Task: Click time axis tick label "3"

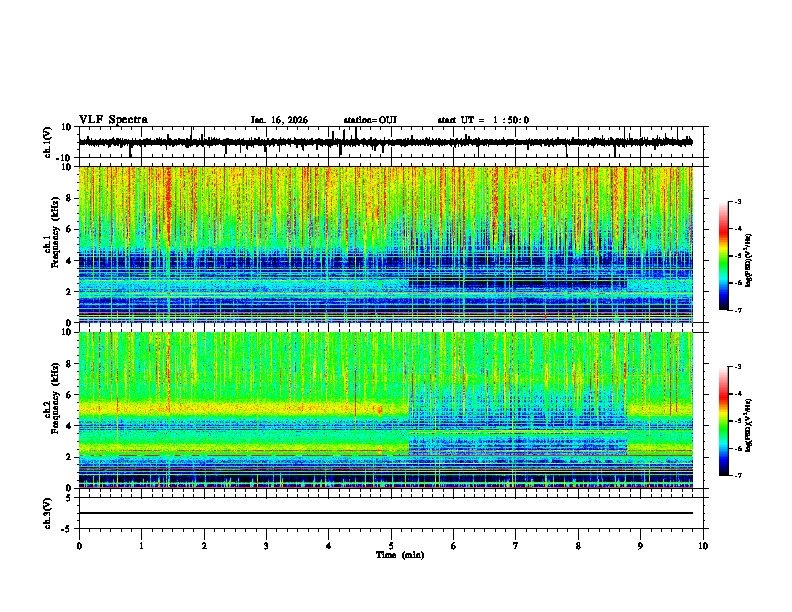Action: 266,546
